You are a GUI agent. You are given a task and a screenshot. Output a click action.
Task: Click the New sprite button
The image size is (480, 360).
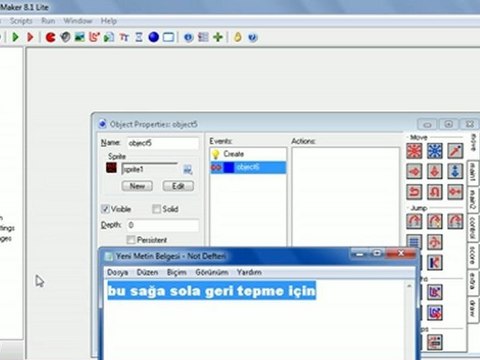(137, 186)
